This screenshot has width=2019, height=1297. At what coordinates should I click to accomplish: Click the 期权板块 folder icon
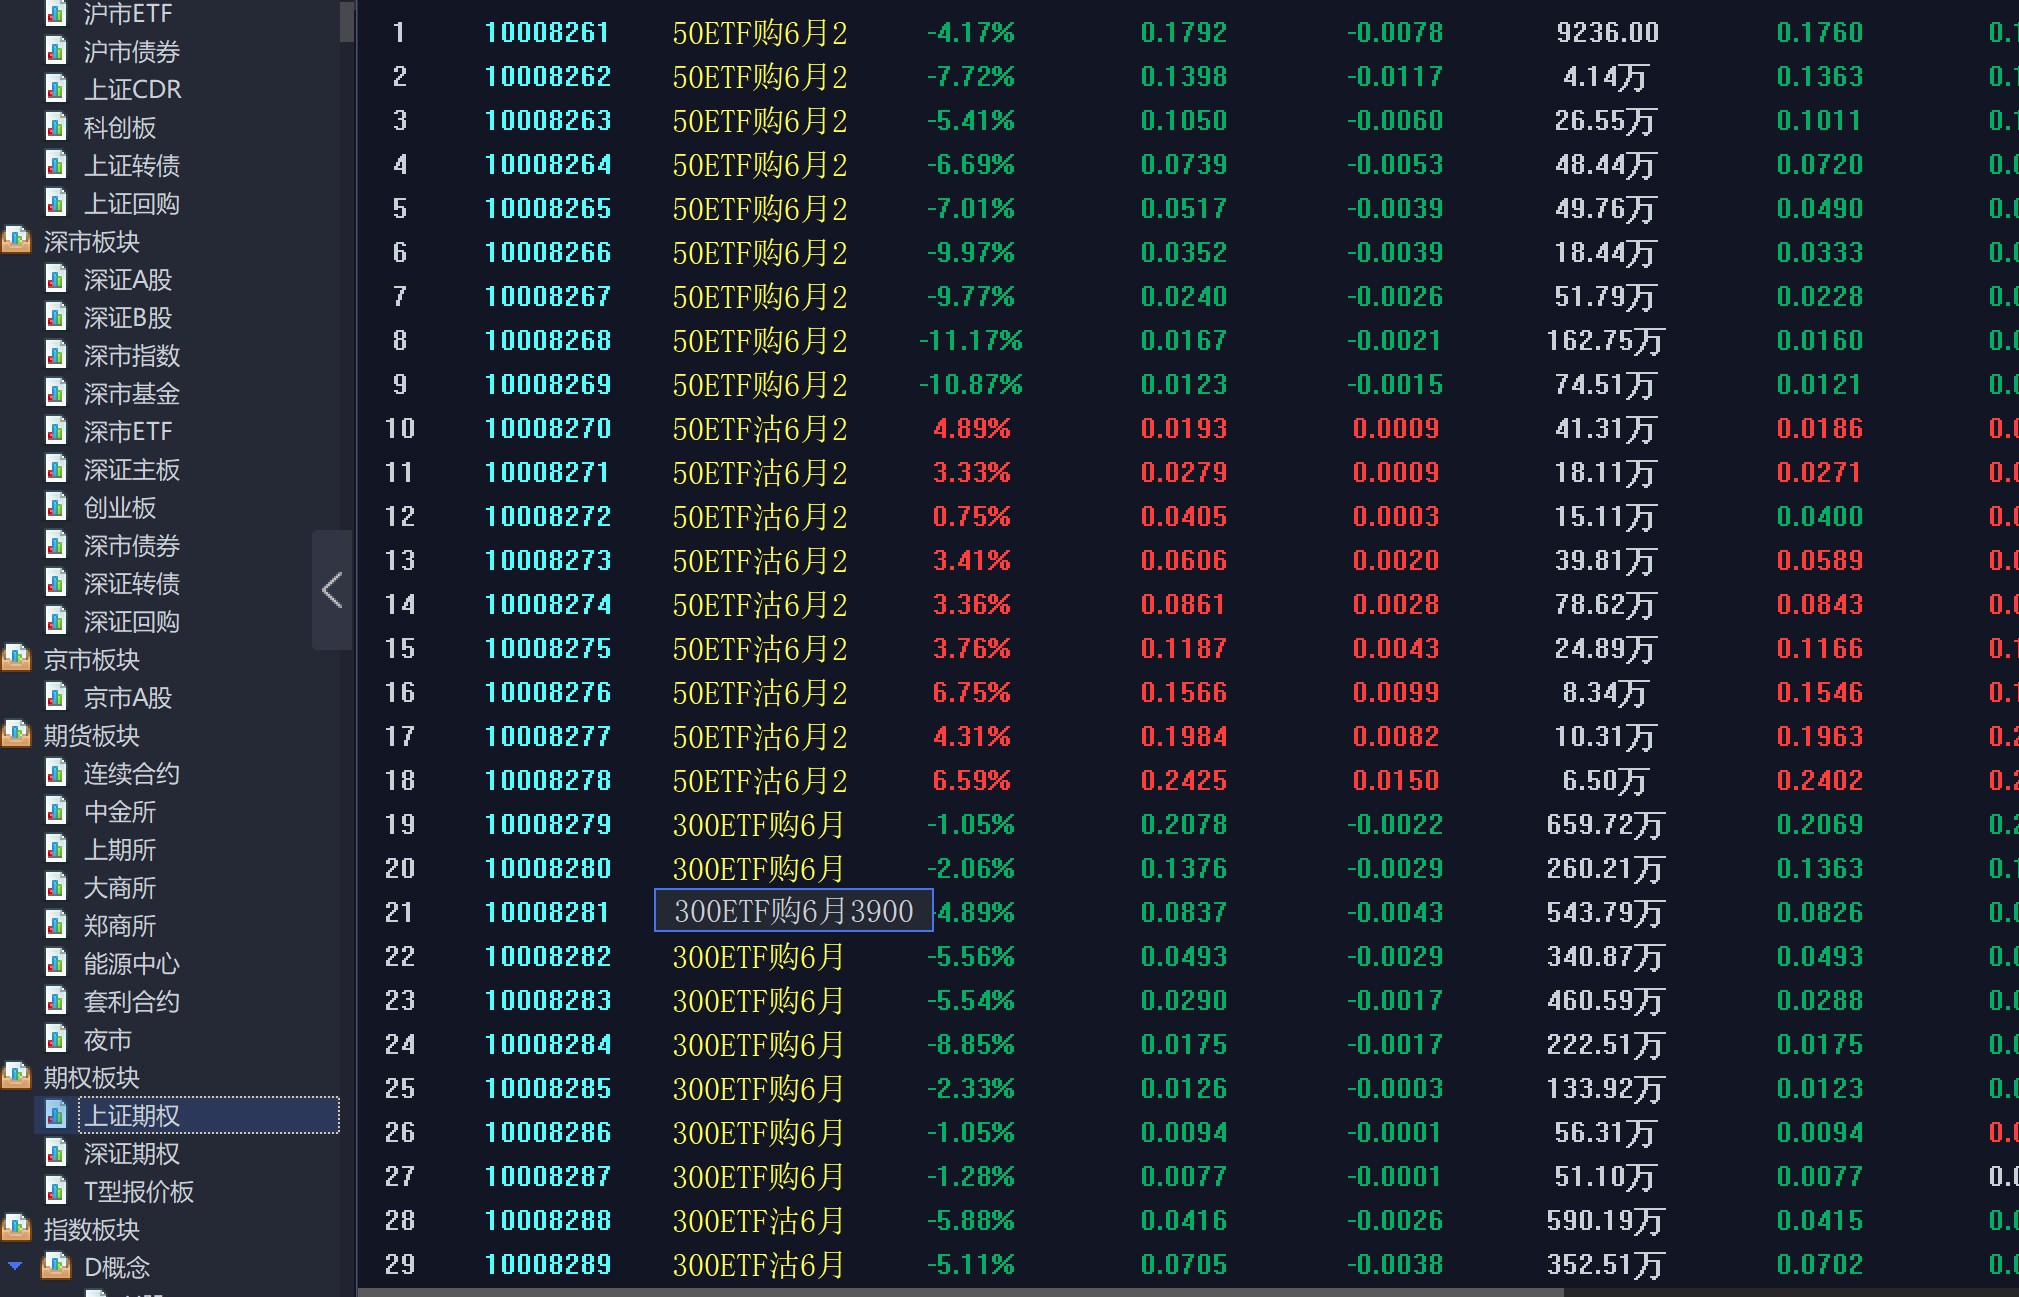click(x=16, y=1077)
